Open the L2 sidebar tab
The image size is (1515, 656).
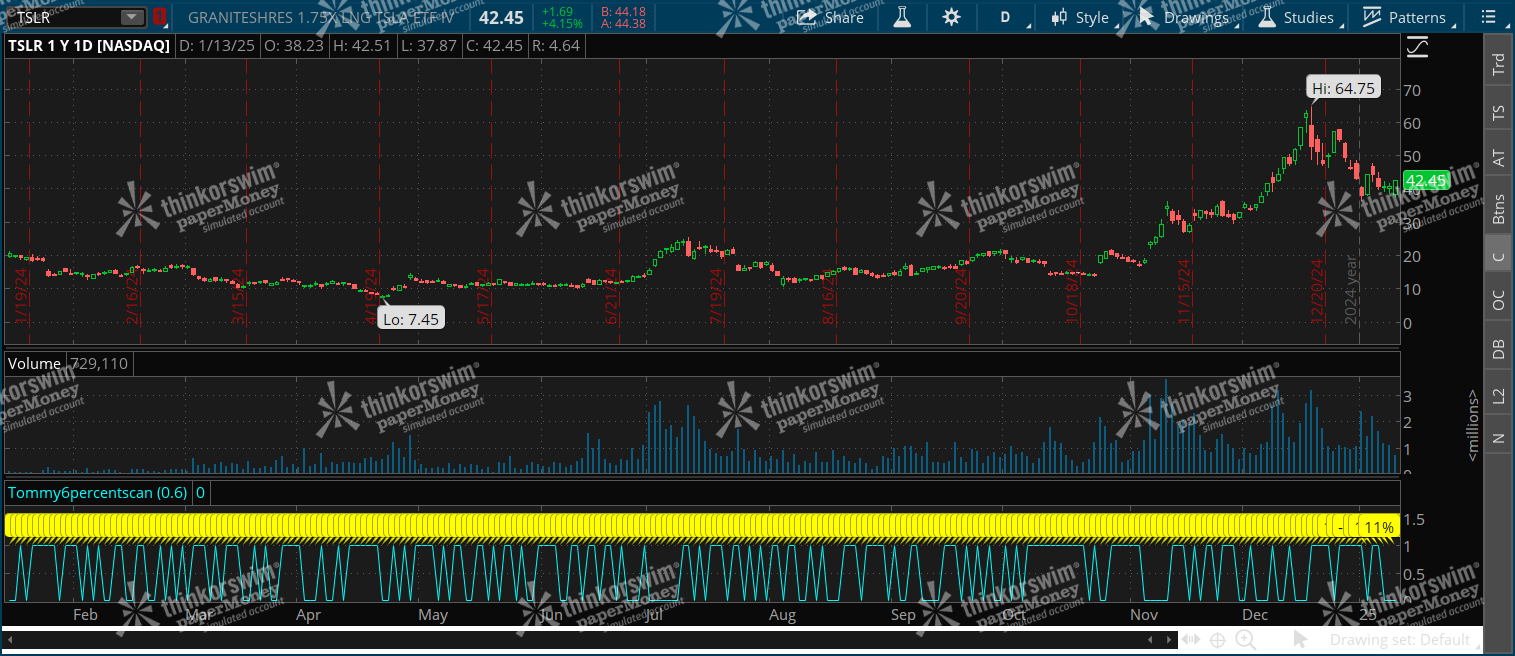(1498, 396)
